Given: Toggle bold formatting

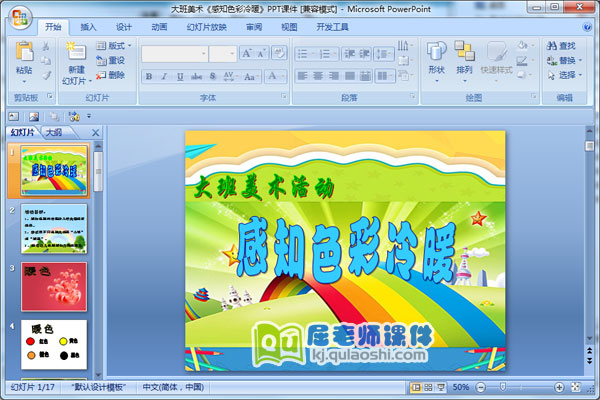Looking at the screenshot, I should pos(149,77).
